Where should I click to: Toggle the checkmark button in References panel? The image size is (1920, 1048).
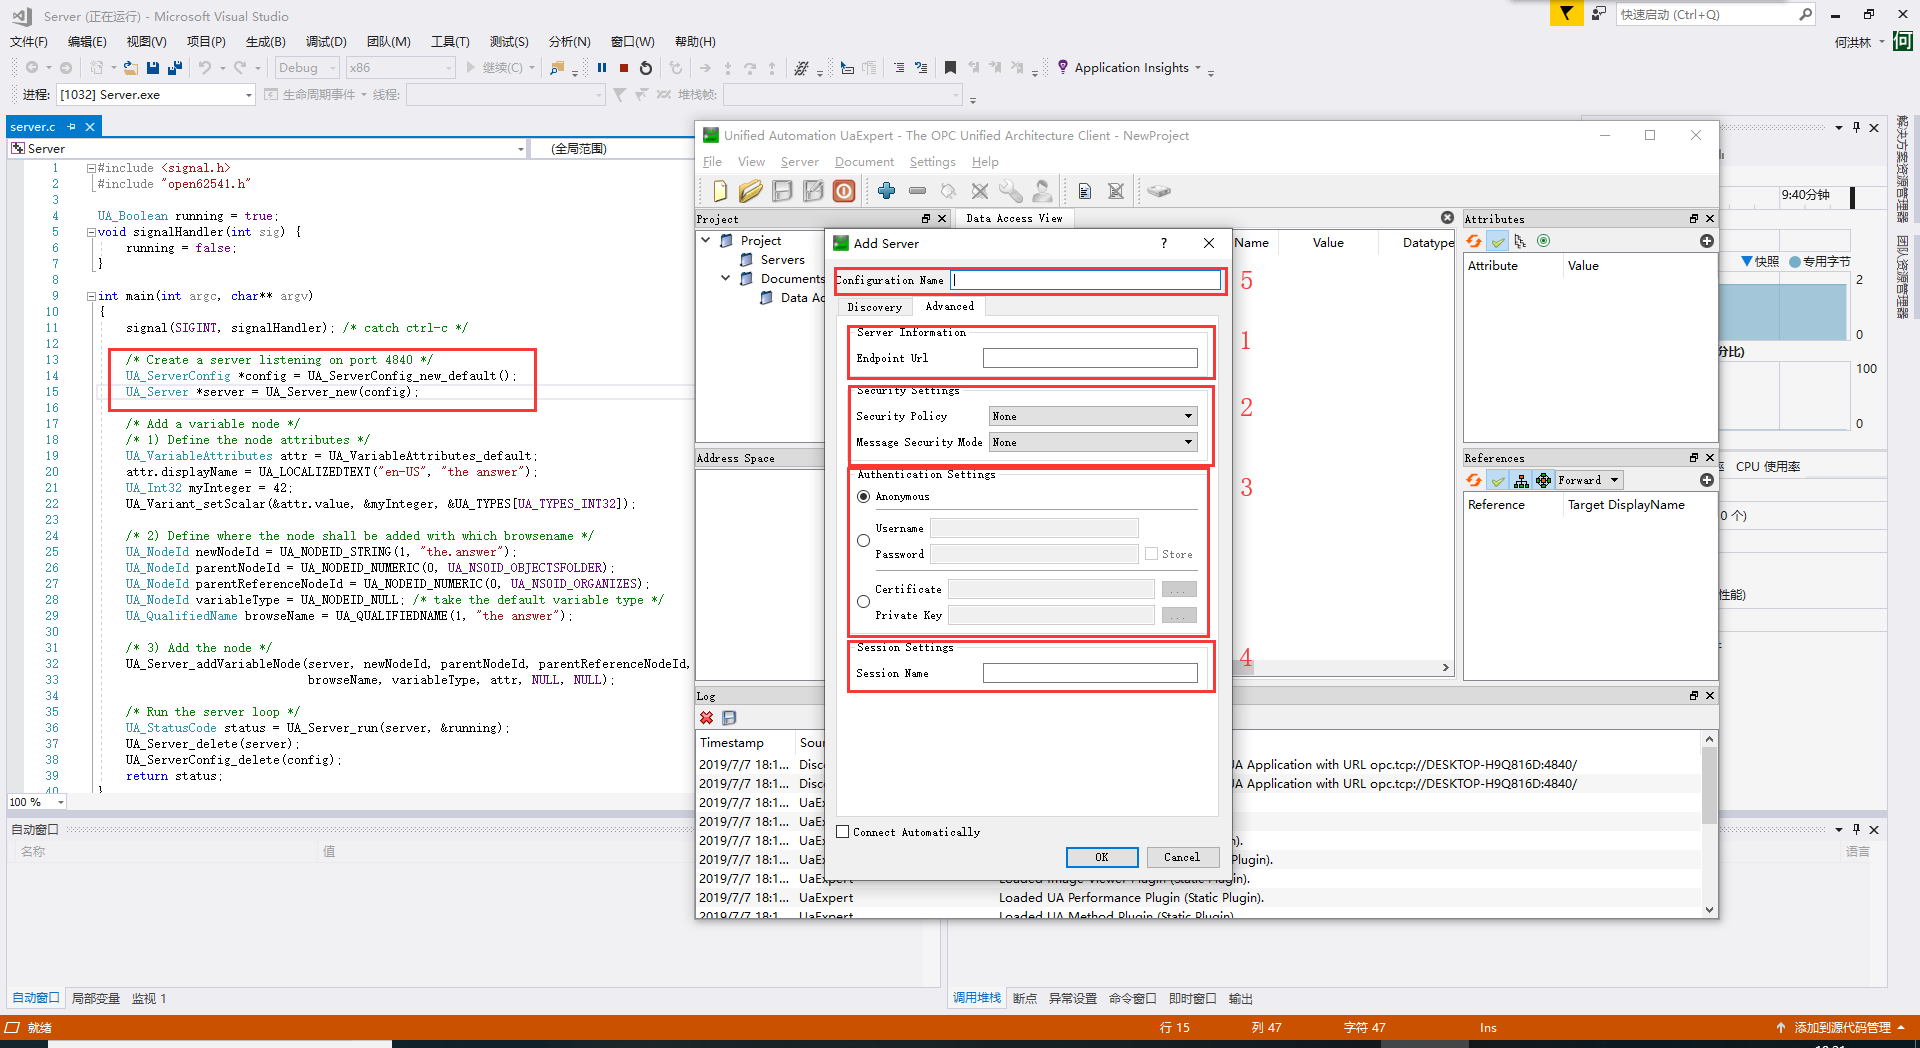[1498, 480]
